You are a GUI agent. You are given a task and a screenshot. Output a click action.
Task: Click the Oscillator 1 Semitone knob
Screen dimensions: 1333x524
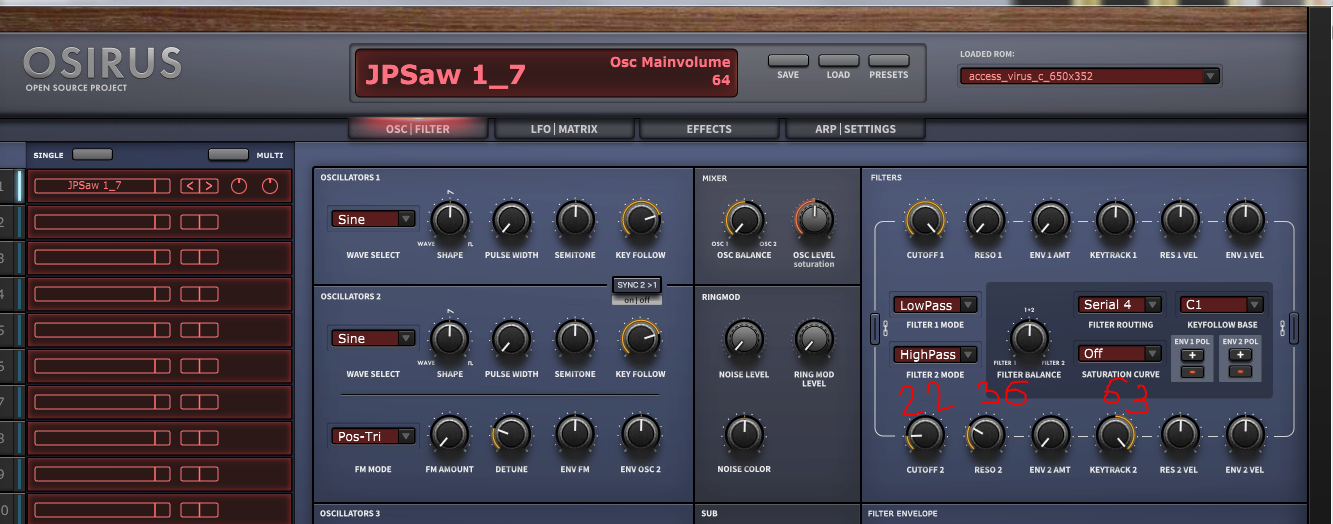pos(574,219)
